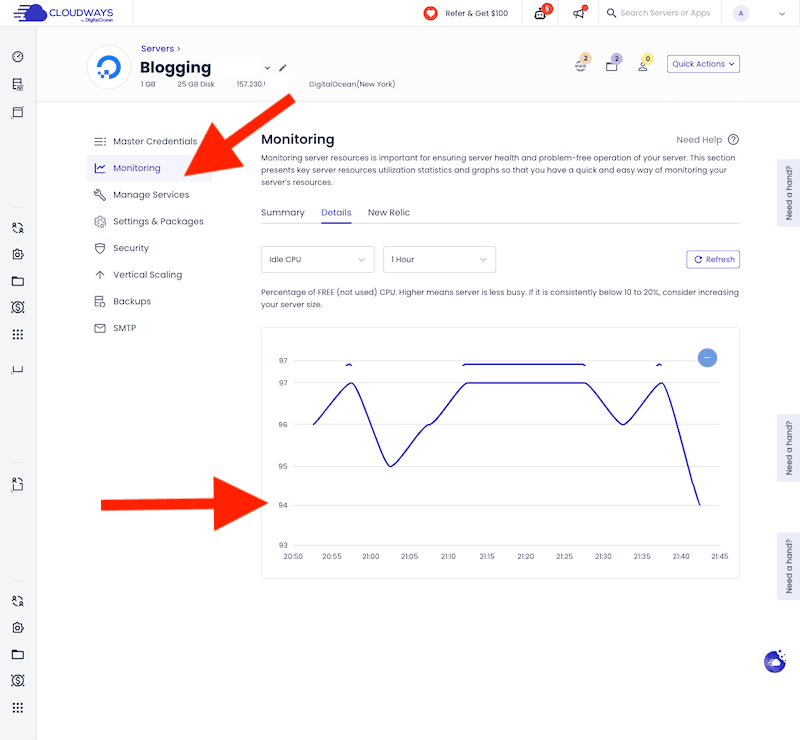Click the edit pencil beside server name

[x=281, y=70]
